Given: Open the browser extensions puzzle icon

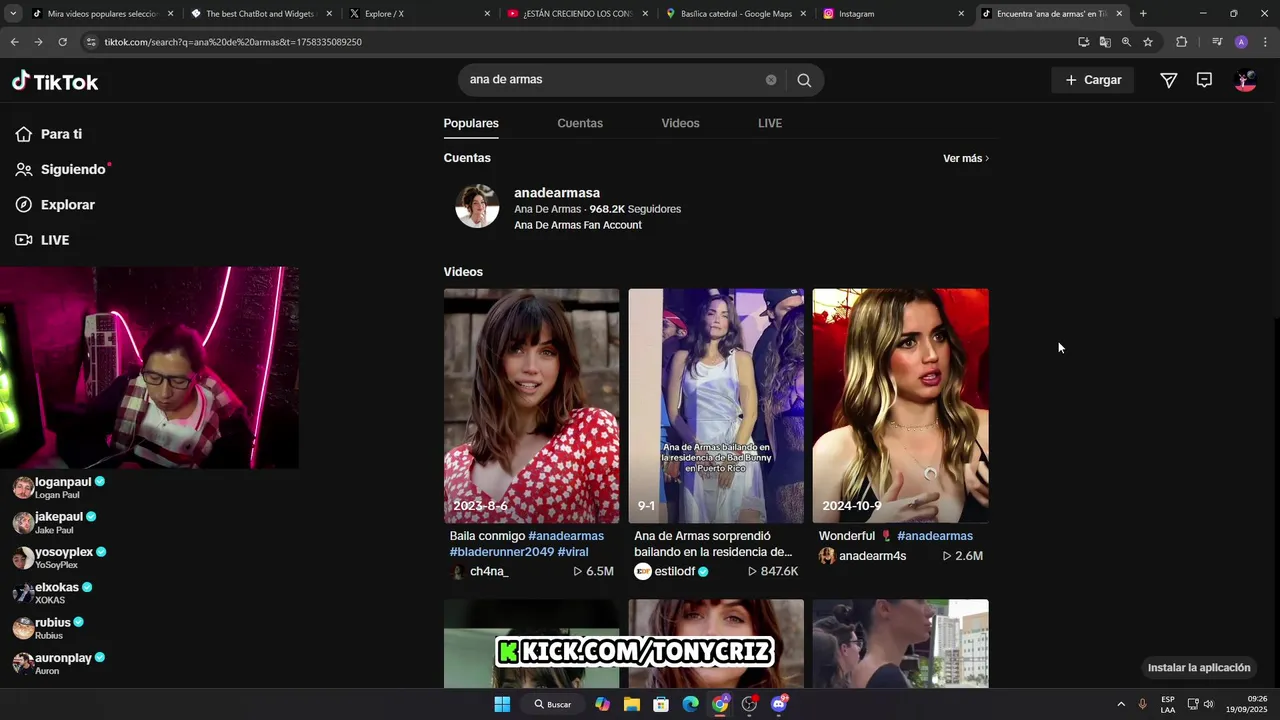Looking at the screenshot, I should click(x=1181, y=42).
